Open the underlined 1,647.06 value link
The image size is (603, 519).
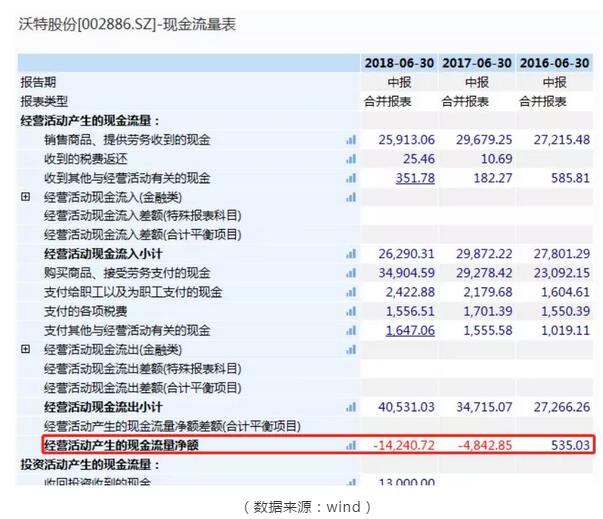click(410, 331)
